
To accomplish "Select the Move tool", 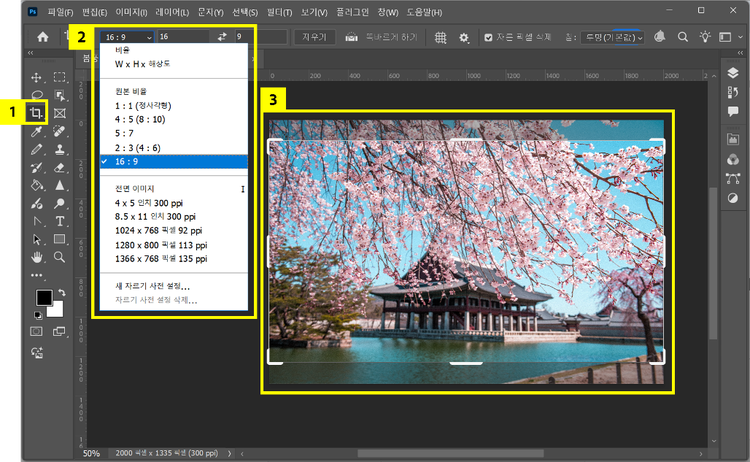I will (37, 77).
